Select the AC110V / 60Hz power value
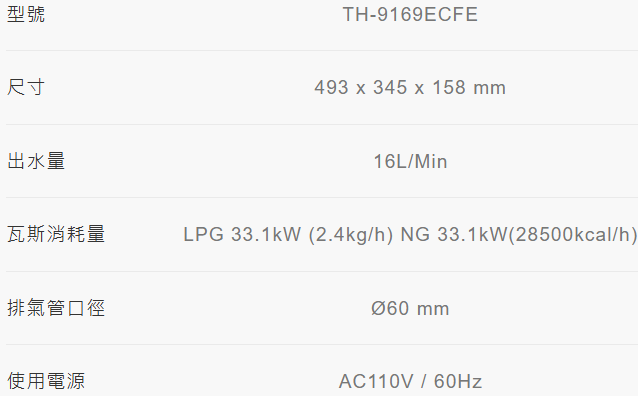This screenshot has height=396, width=638. (410, 382)
